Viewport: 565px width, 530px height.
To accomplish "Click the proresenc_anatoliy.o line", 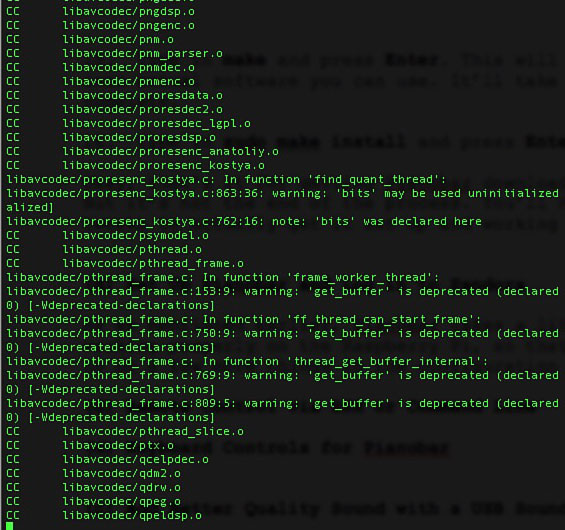I will coord(143,151).
